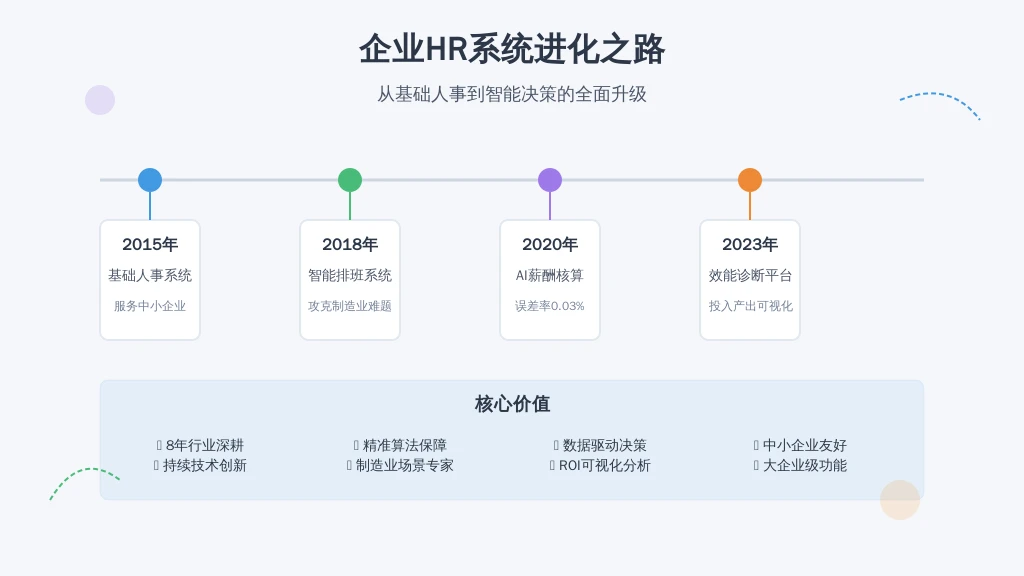
Task: Click the pale orange decorative circle
Action: pos(900,500)
